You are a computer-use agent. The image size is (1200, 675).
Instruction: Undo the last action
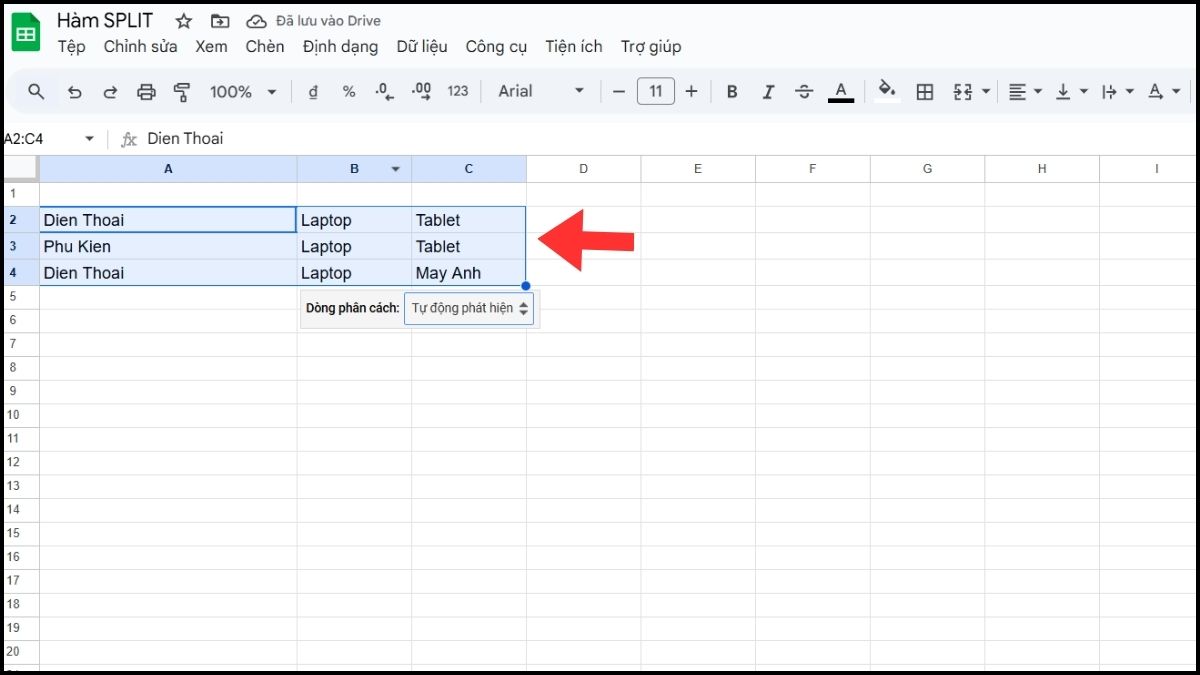(74, 91)
